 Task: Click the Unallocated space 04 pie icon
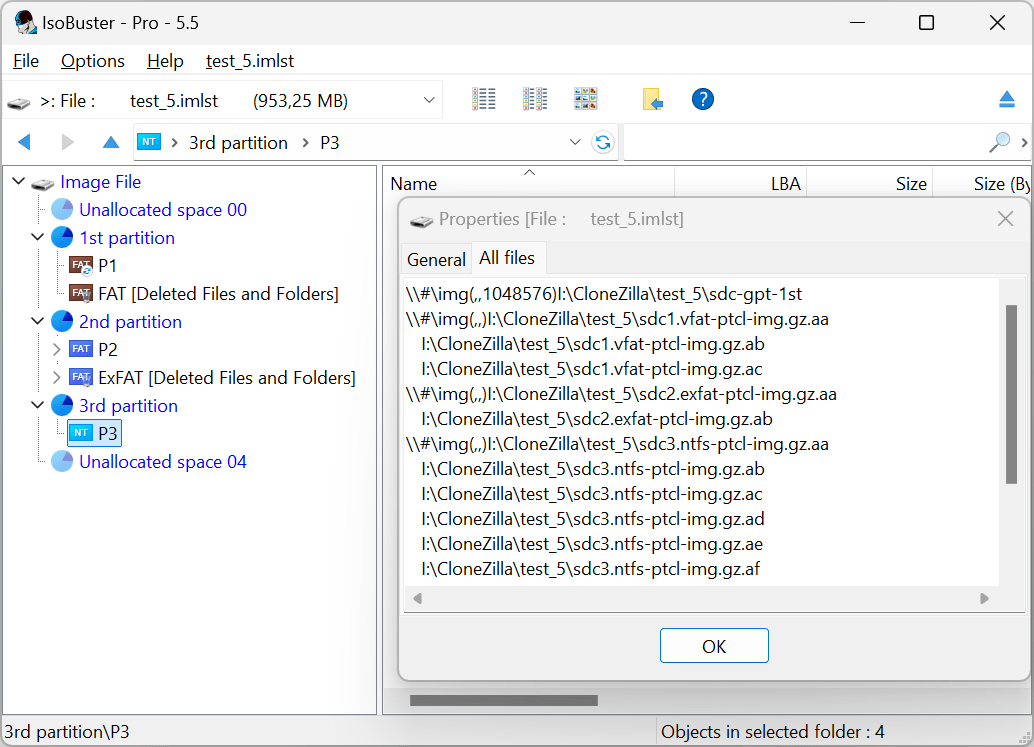62,462
